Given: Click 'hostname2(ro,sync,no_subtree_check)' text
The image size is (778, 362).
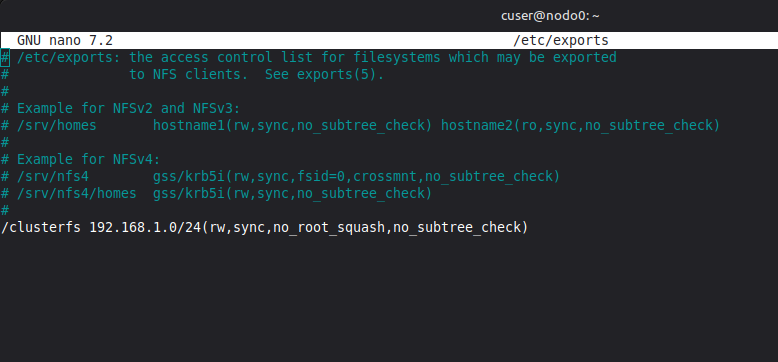Looking at the screenshot, I should pos(581,125).
